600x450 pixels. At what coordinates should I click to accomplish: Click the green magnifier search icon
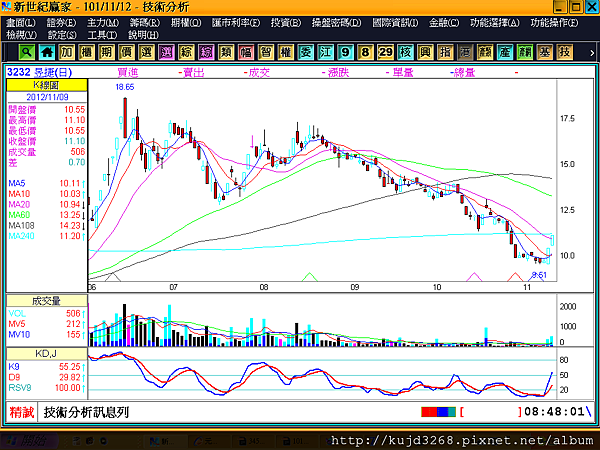click(x=27, y=52)
